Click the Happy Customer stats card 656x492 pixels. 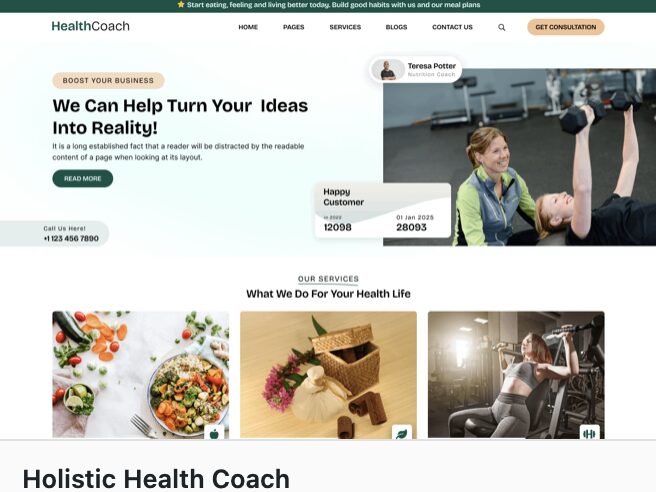383,210
